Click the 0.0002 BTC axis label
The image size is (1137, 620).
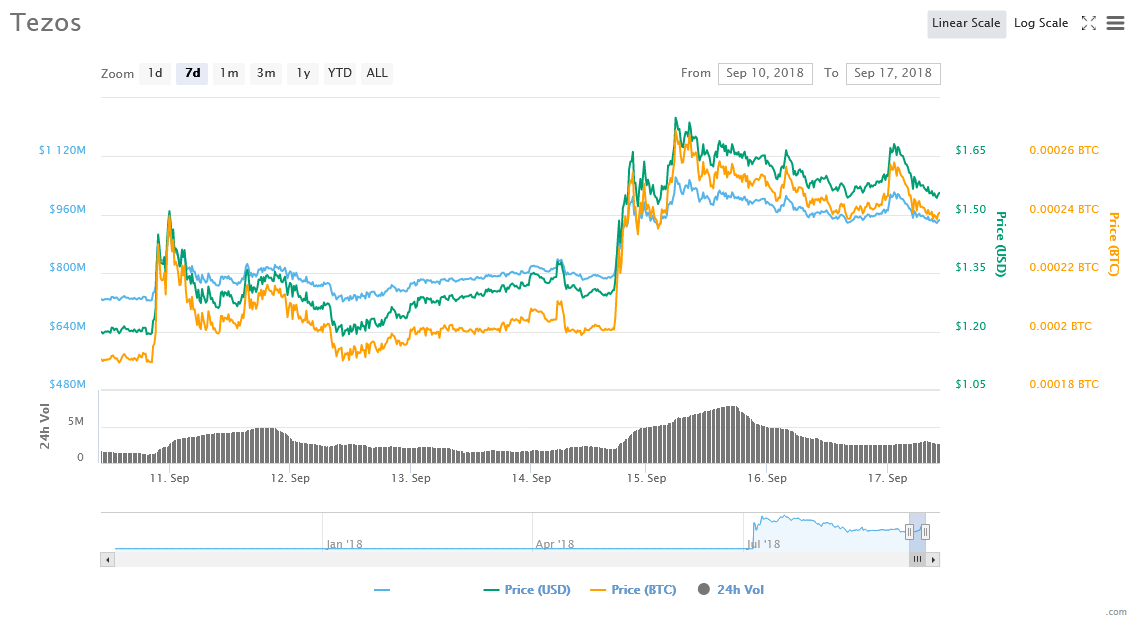pyautogui.click(x=1060, y=327)
